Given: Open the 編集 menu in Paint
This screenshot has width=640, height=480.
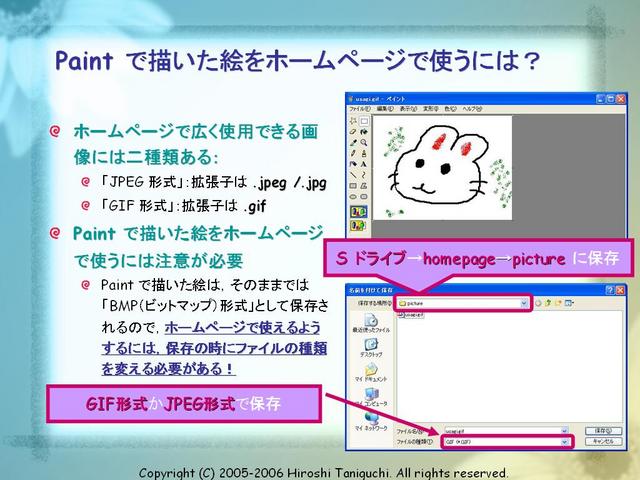Looking at the screenshot, I should point(385,109).
